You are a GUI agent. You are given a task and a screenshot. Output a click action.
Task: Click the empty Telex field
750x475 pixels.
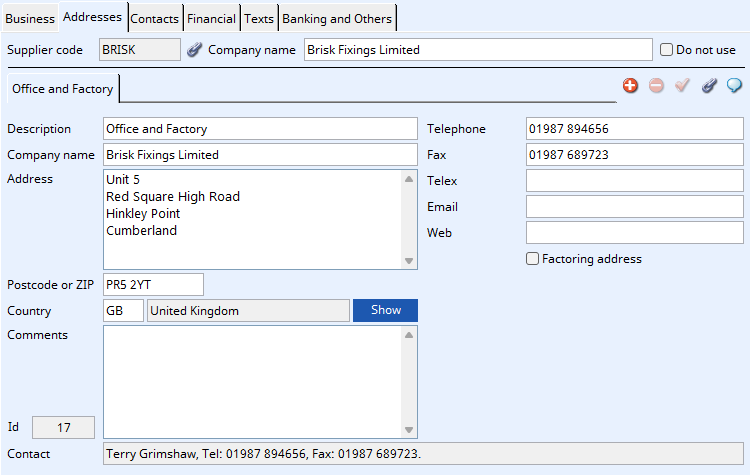click(x=635, y=181)
